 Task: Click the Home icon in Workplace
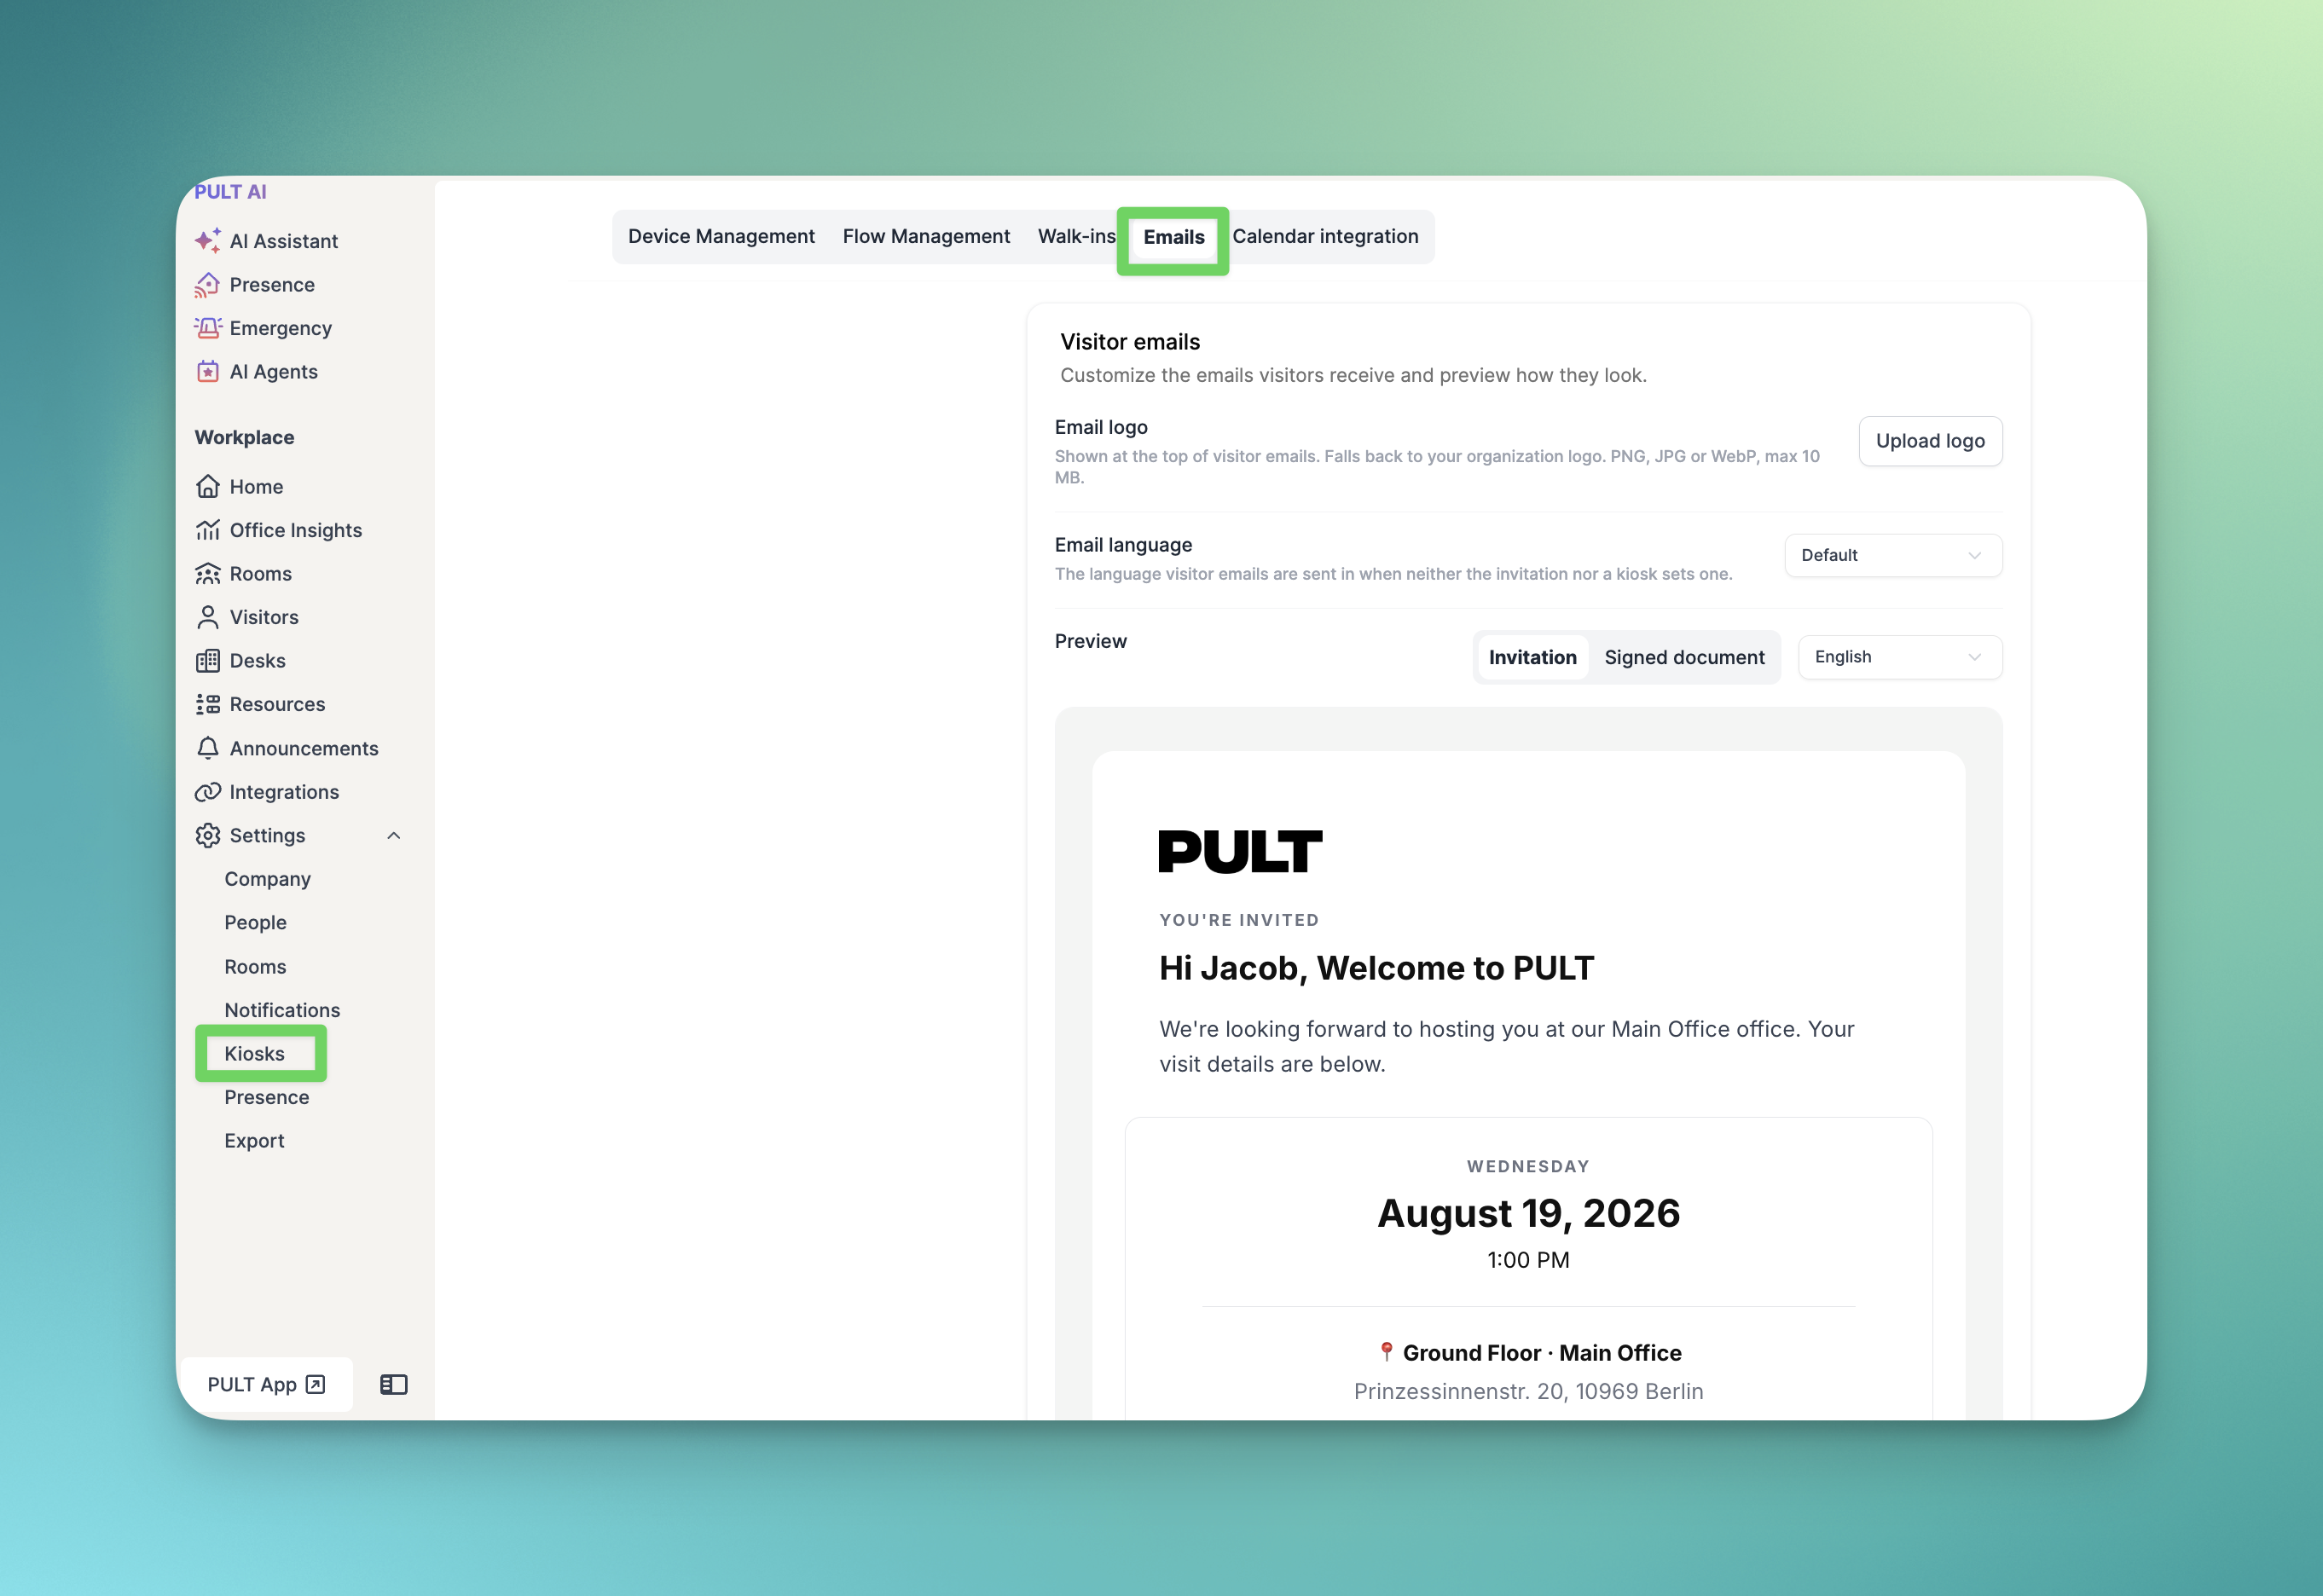point(208,487)
